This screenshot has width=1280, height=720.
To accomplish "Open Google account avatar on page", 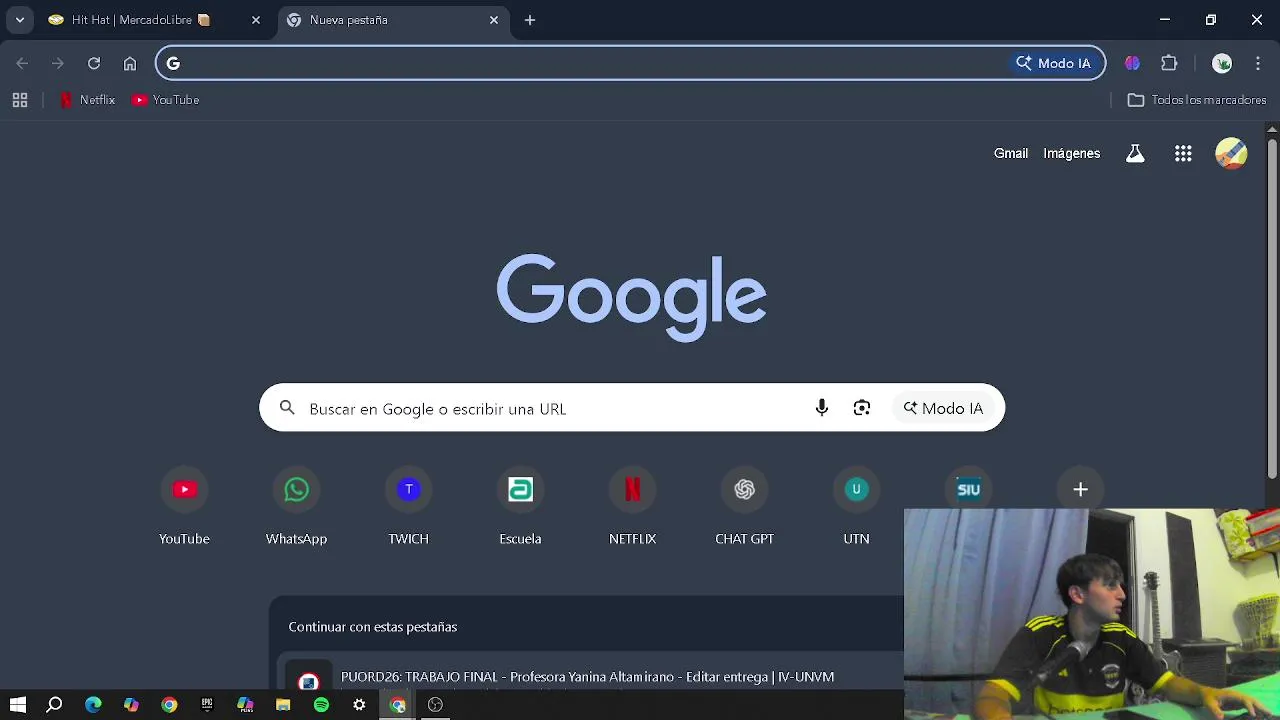I will (x=1231, y=153).
